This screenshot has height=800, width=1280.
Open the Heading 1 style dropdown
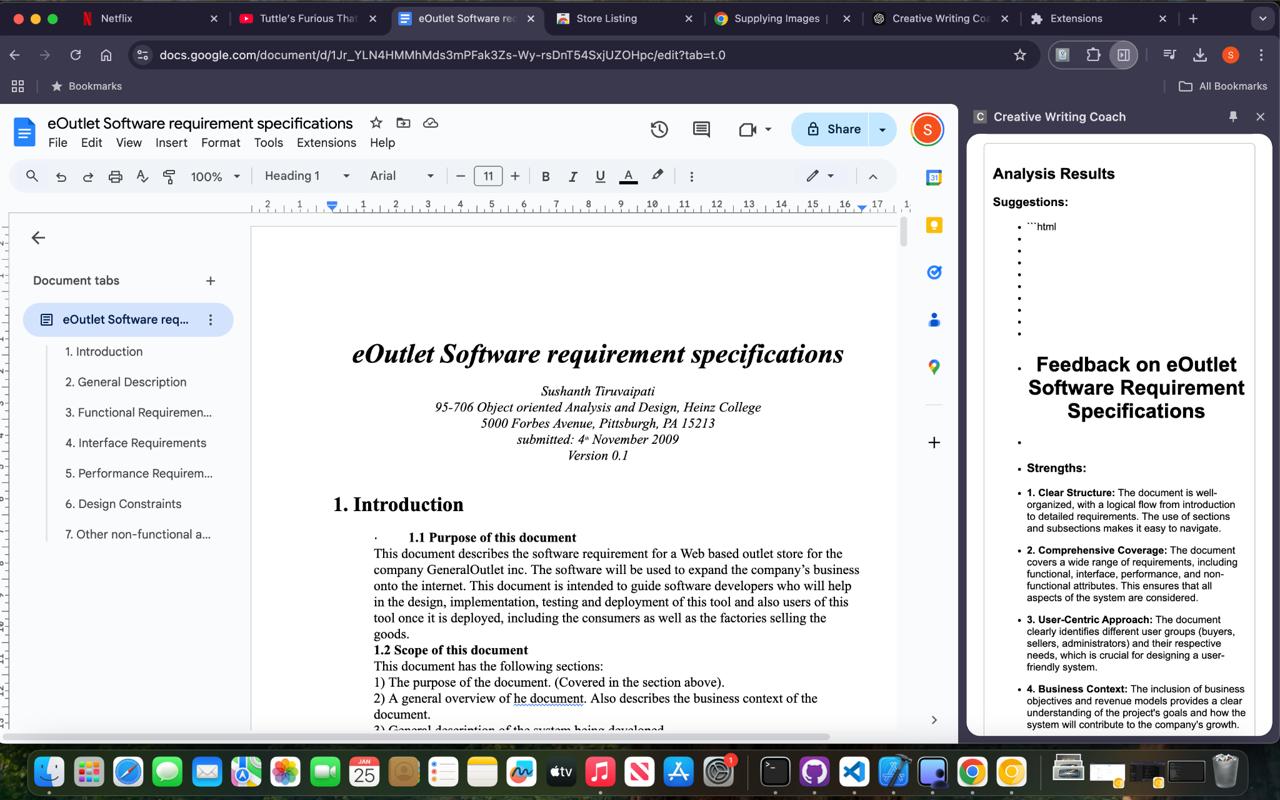(307, 176)
